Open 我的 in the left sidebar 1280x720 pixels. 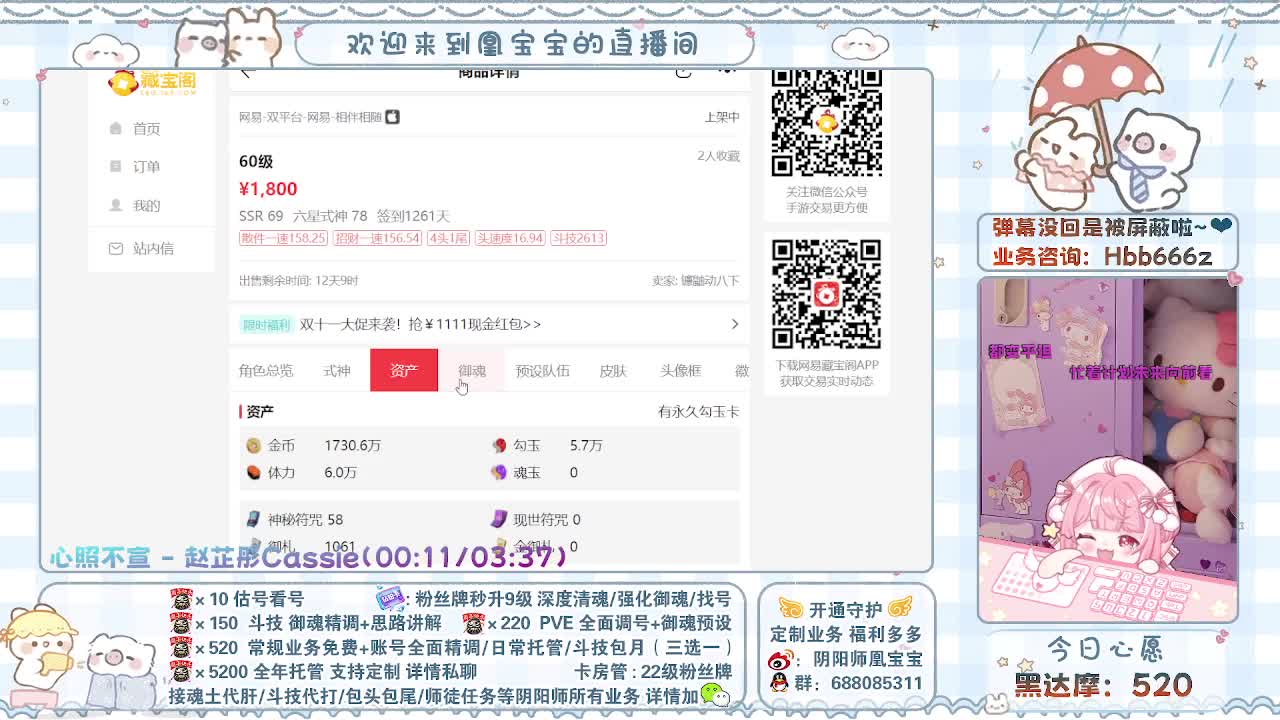click(146, 205)
